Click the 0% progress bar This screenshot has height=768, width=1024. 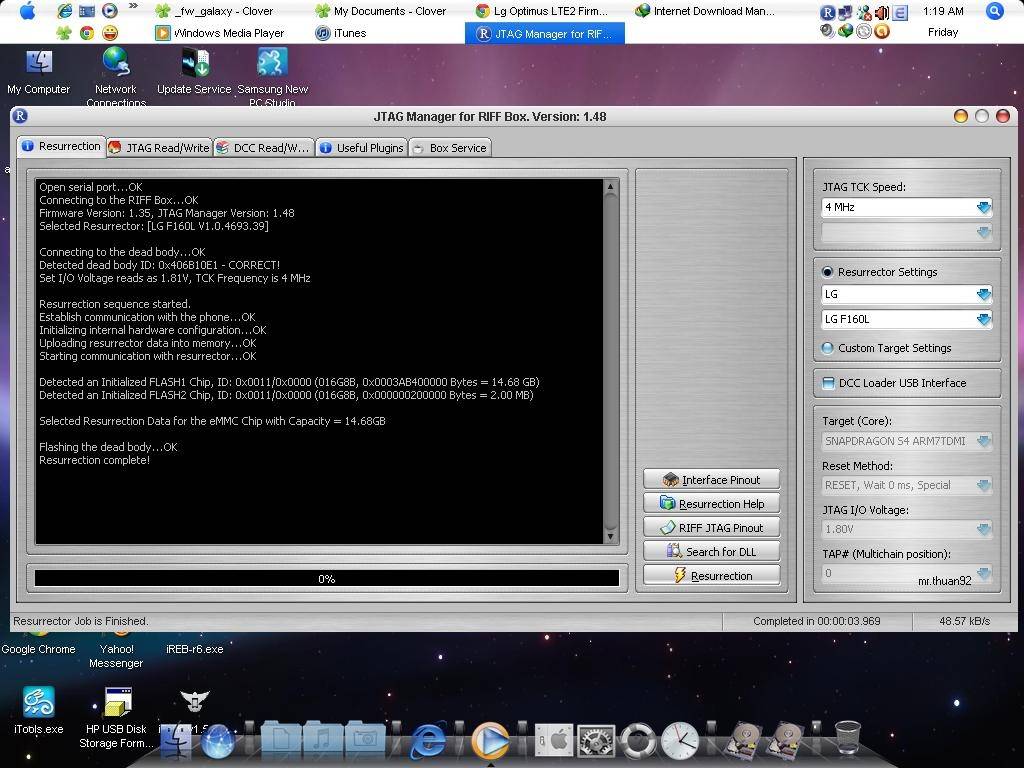click(x=327, y=579)
